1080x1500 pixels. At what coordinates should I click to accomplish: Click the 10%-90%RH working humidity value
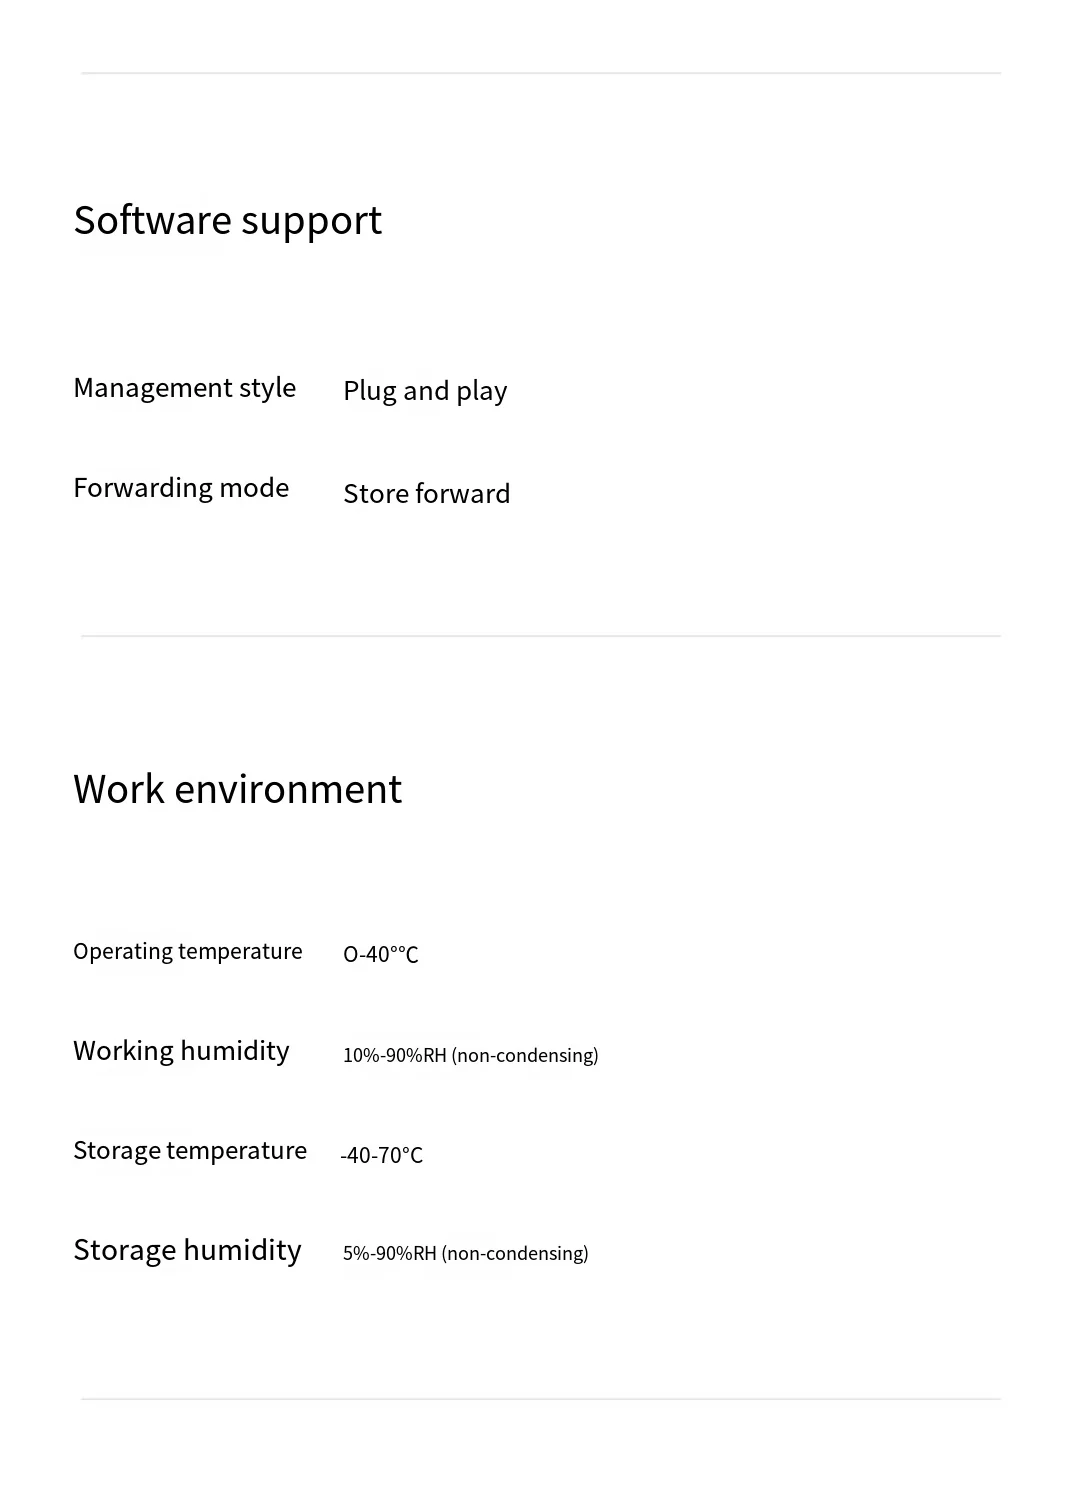(394, 1056)
